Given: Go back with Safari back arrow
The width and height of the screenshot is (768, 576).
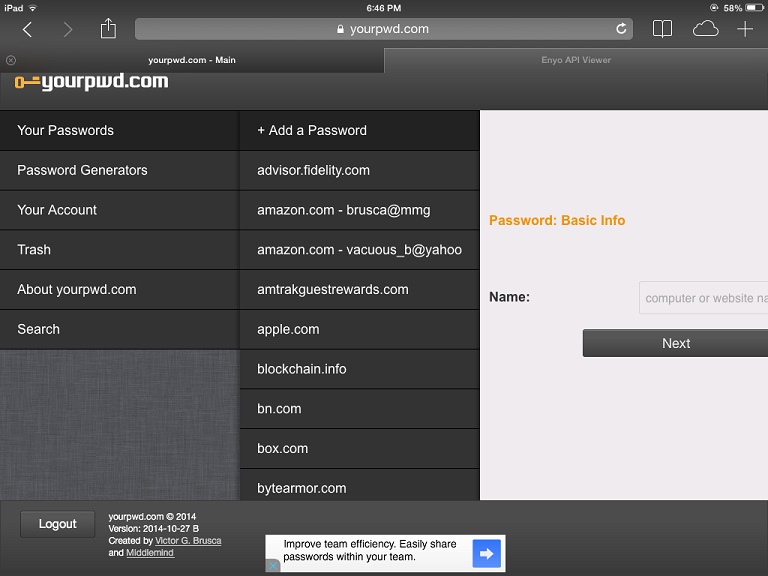Looking at the screenshot, I should 27,29.
